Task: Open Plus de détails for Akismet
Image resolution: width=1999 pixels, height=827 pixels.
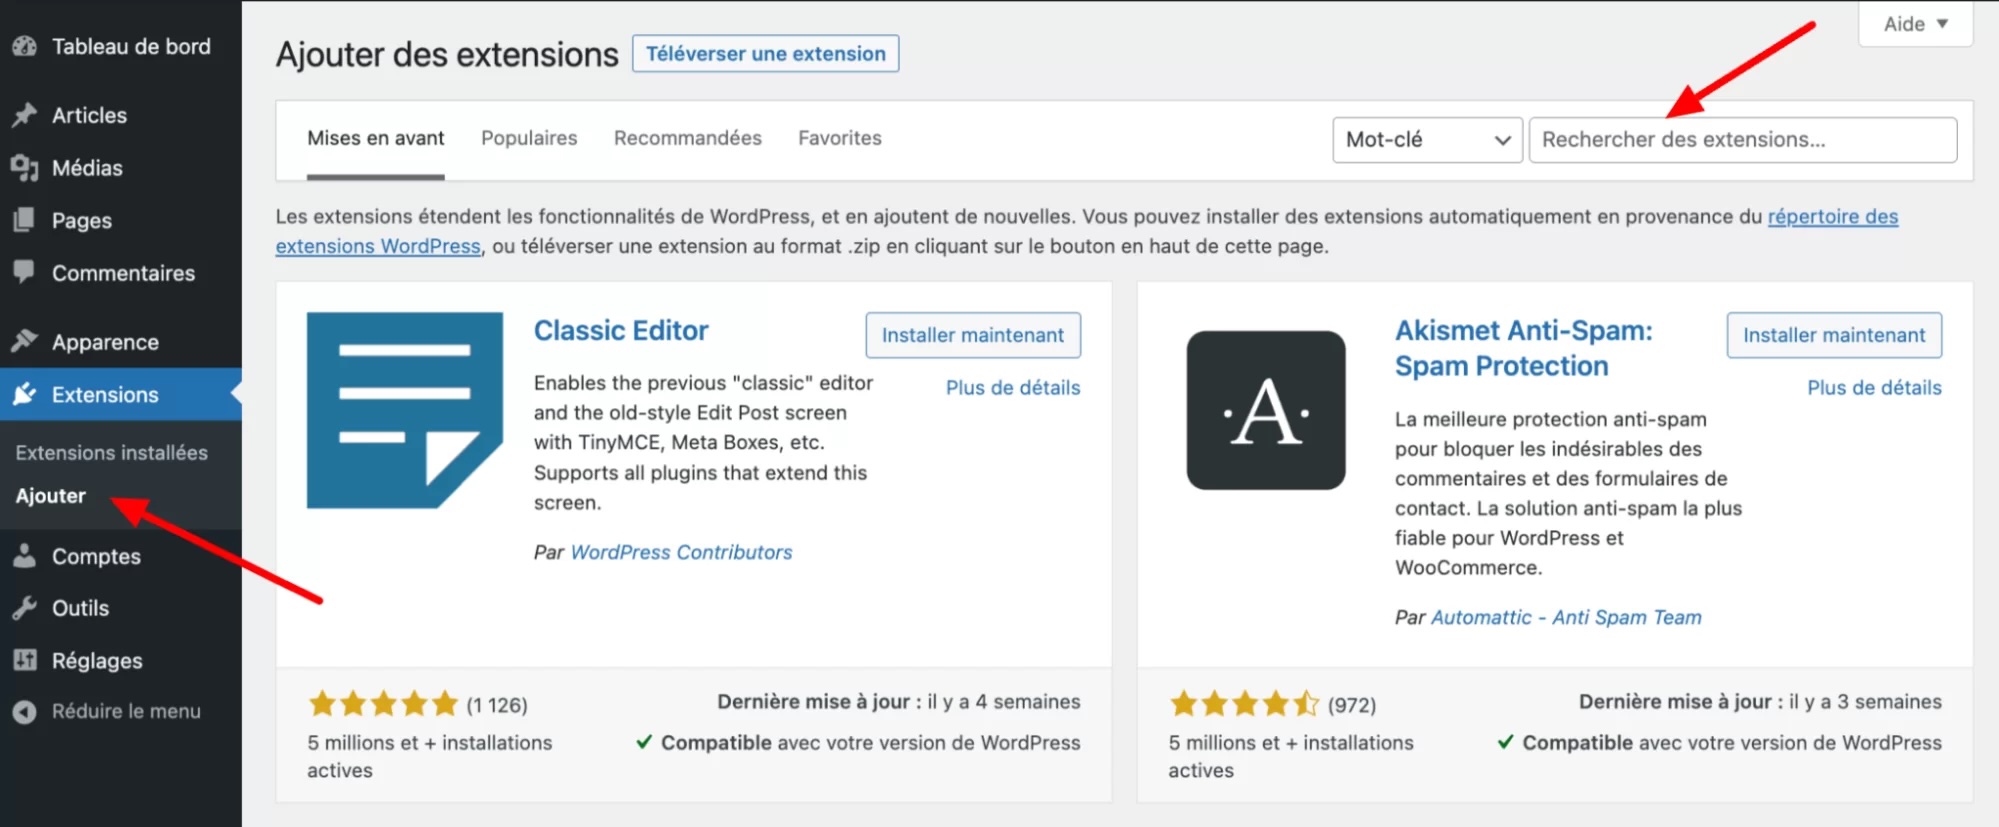Action: click(1874, 388)
